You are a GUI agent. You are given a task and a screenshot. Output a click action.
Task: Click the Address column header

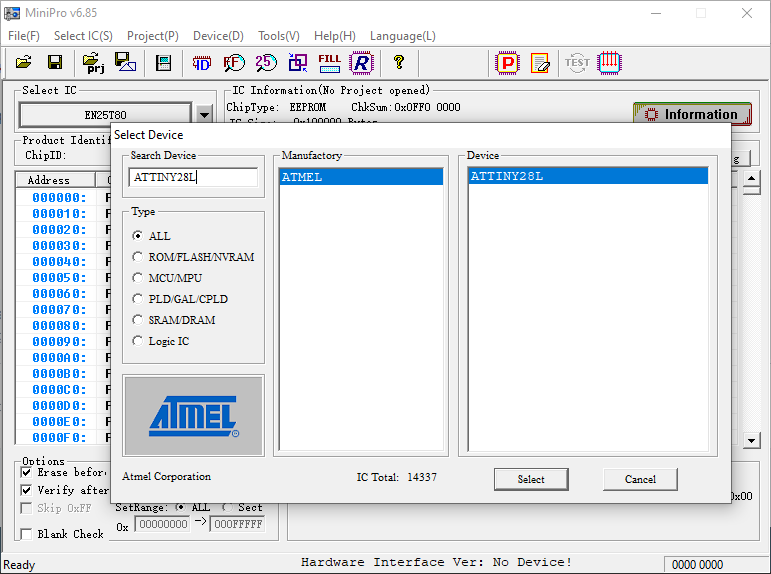[x=55, y=180]
